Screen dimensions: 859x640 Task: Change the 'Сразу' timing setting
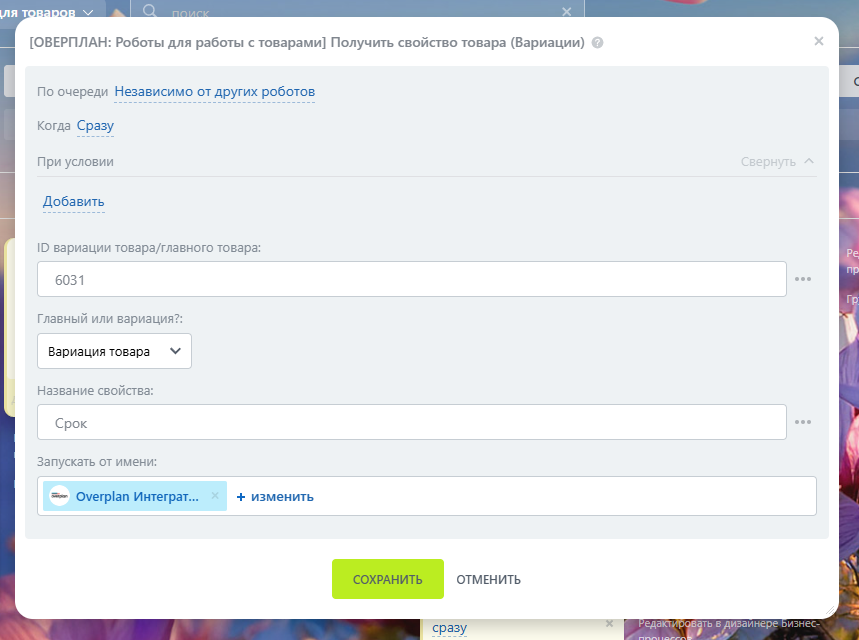95,126
